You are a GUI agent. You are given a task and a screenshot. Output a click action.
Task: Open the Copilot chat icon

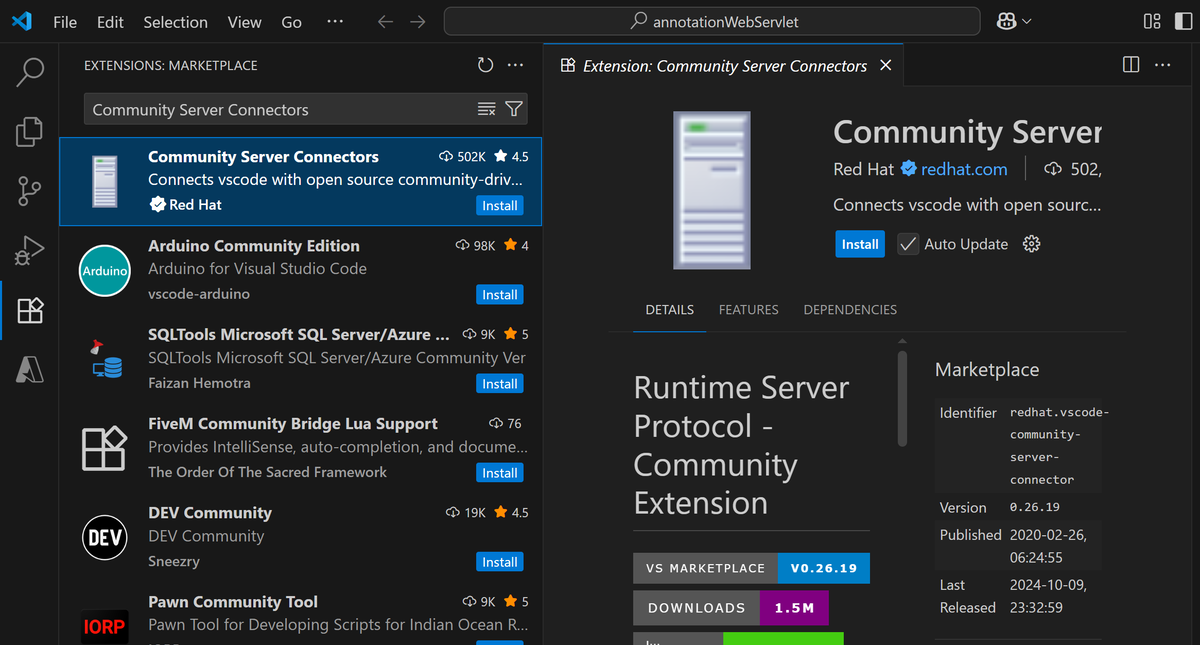coord(1006,21)
